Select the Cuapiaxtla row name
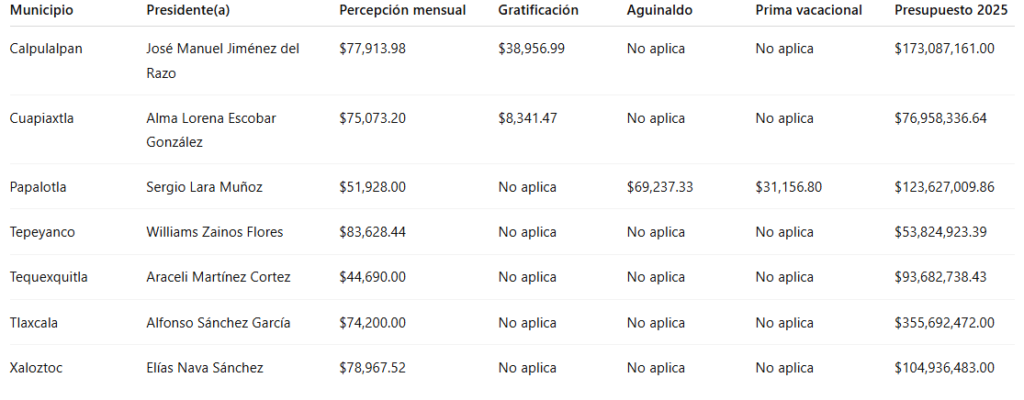Screen dimensions: 1024x400 click(x=42, y=118)
